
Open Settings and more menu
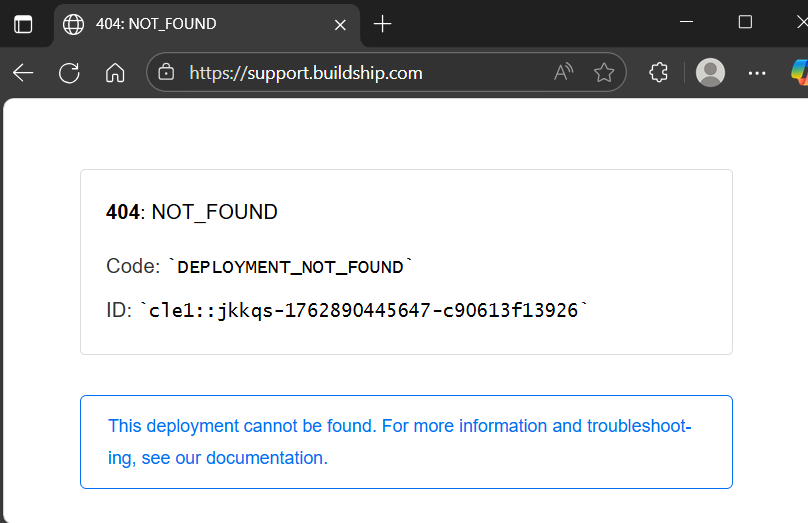click(x=757, y=72)
